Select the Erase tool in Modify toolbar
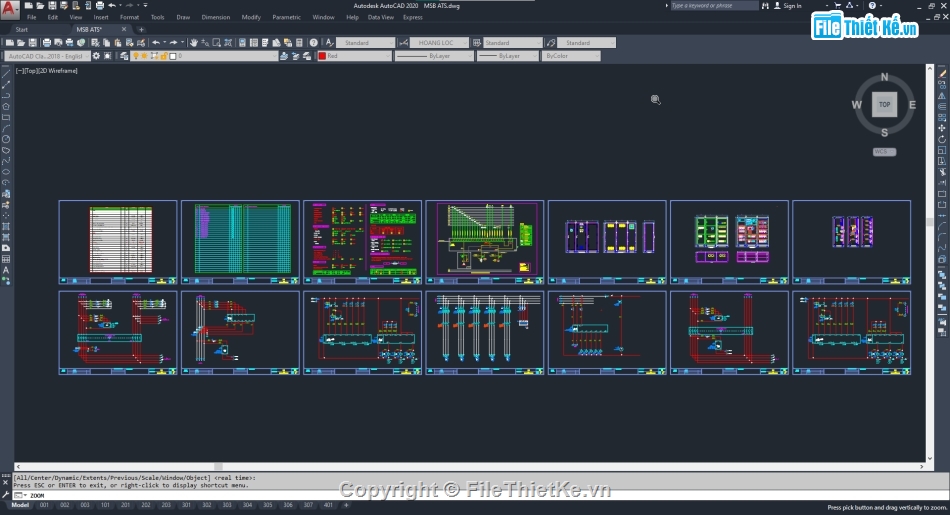The width and height of the screenshot is (950, 515). point(942,74)
